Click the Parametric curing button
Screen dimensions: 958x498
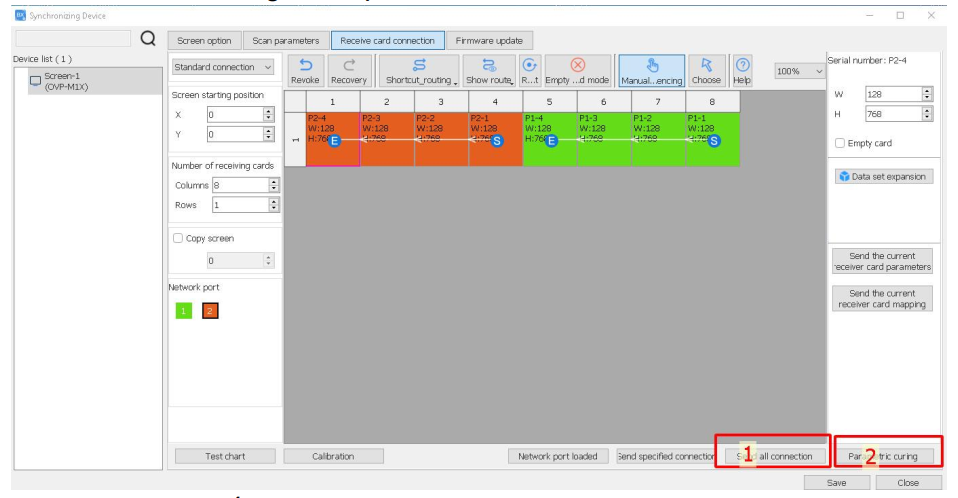point(883,456)
